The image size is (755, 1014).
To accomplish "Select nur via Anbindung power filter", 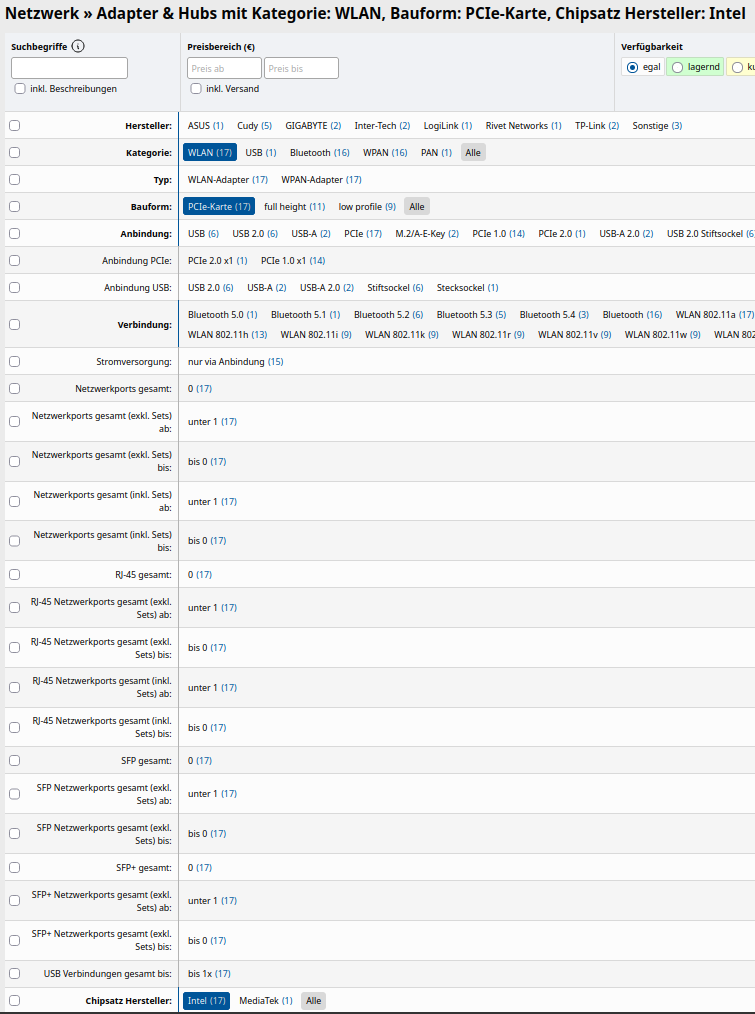I will click(x=235, y=361).
